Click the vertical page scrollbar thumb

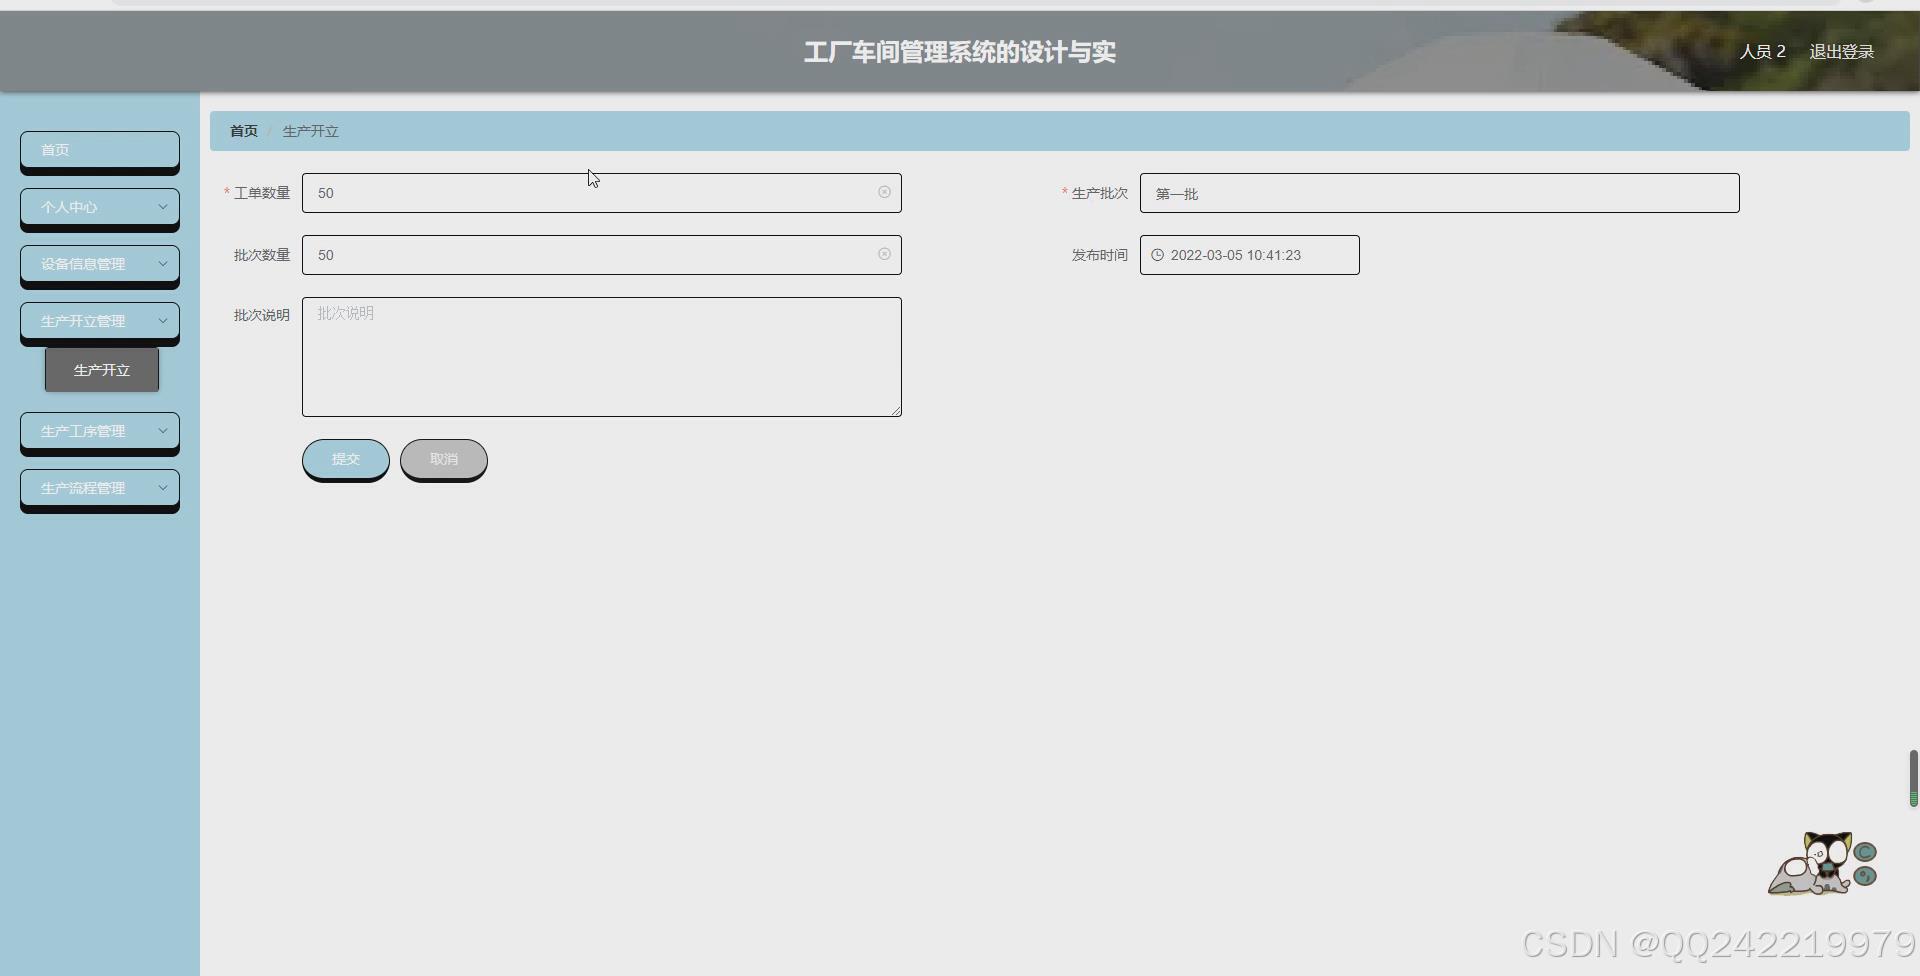[x=1914, y=778]
